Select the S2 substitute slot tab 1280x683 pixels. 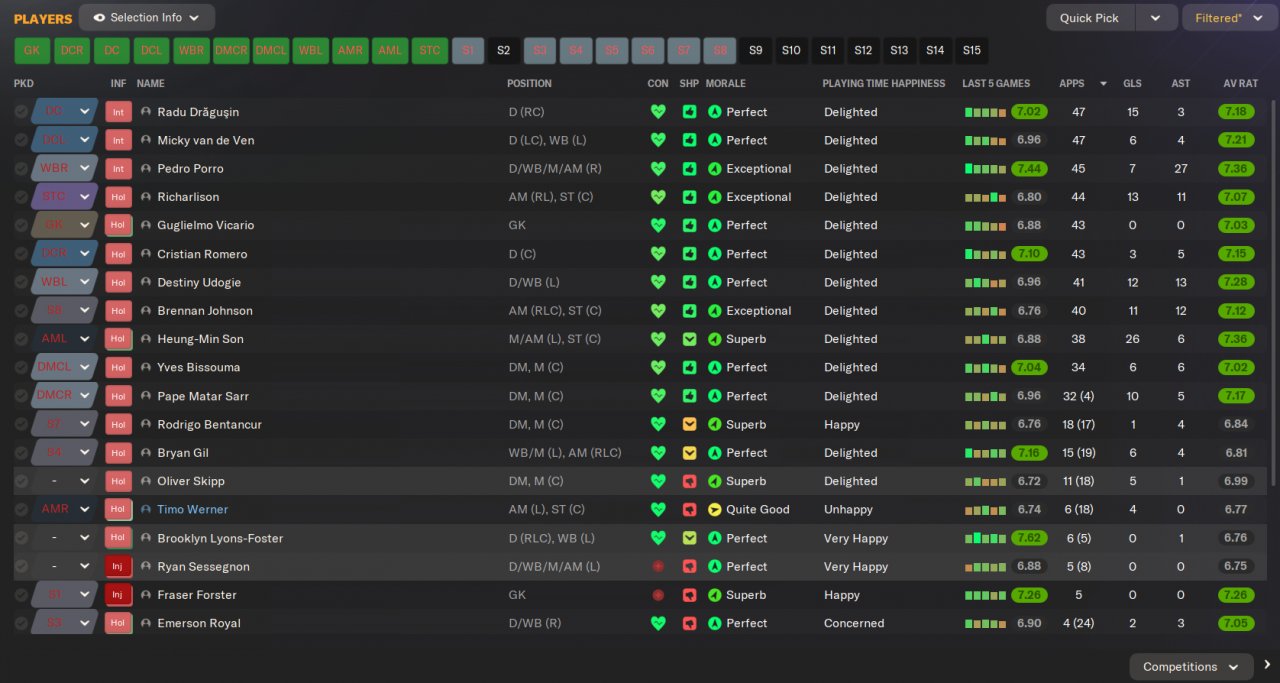[504, 50]
